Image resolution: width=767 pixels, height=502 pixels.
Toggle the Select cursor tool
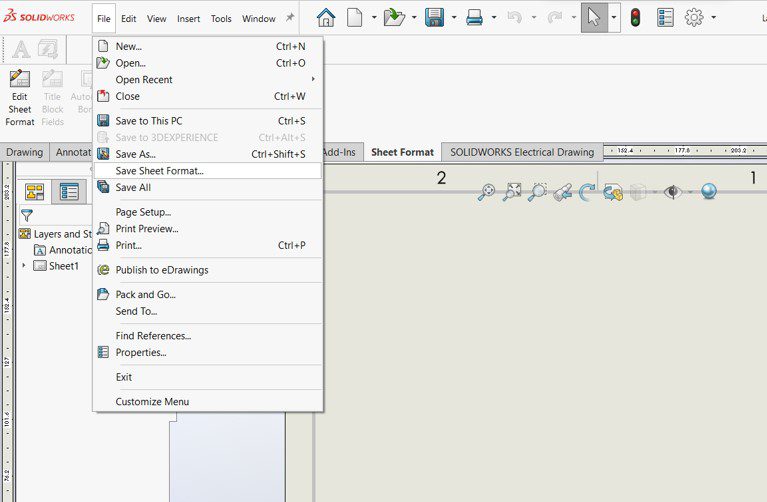(594, 17)
